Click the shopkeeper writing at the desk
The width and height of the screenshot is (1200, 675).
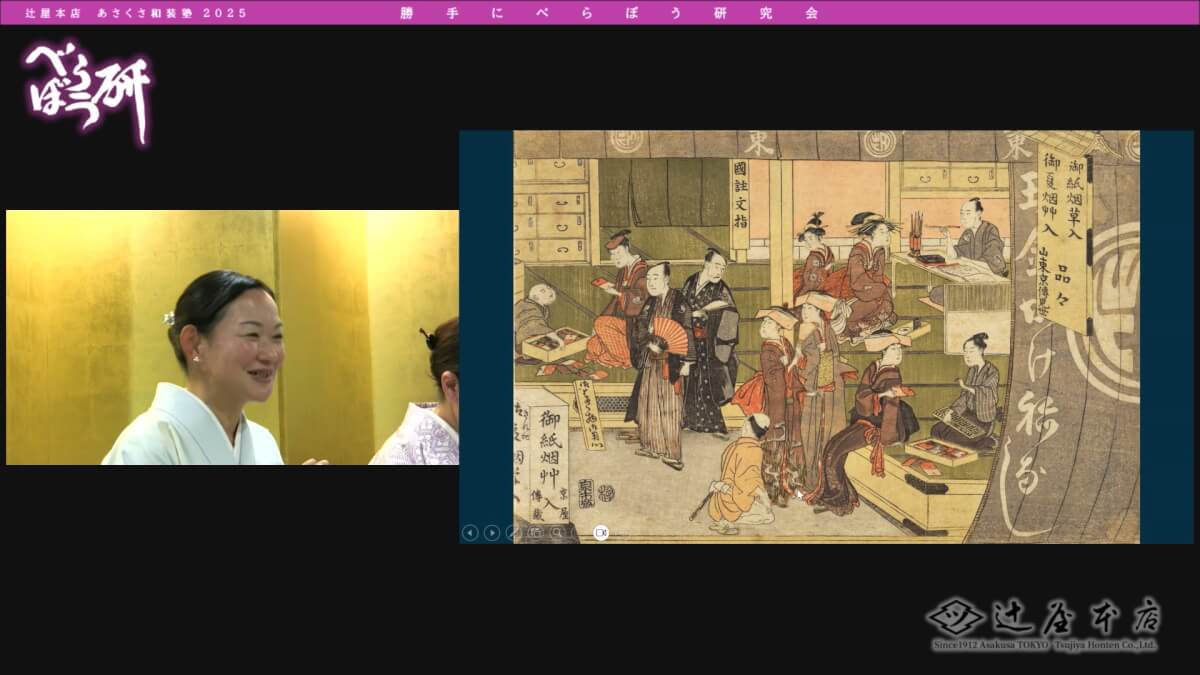975,238
